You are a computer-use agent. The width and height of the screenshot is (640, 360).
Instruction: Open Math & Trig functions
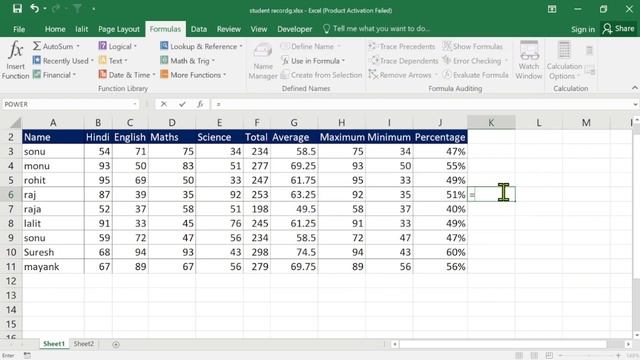coord(187,61)
